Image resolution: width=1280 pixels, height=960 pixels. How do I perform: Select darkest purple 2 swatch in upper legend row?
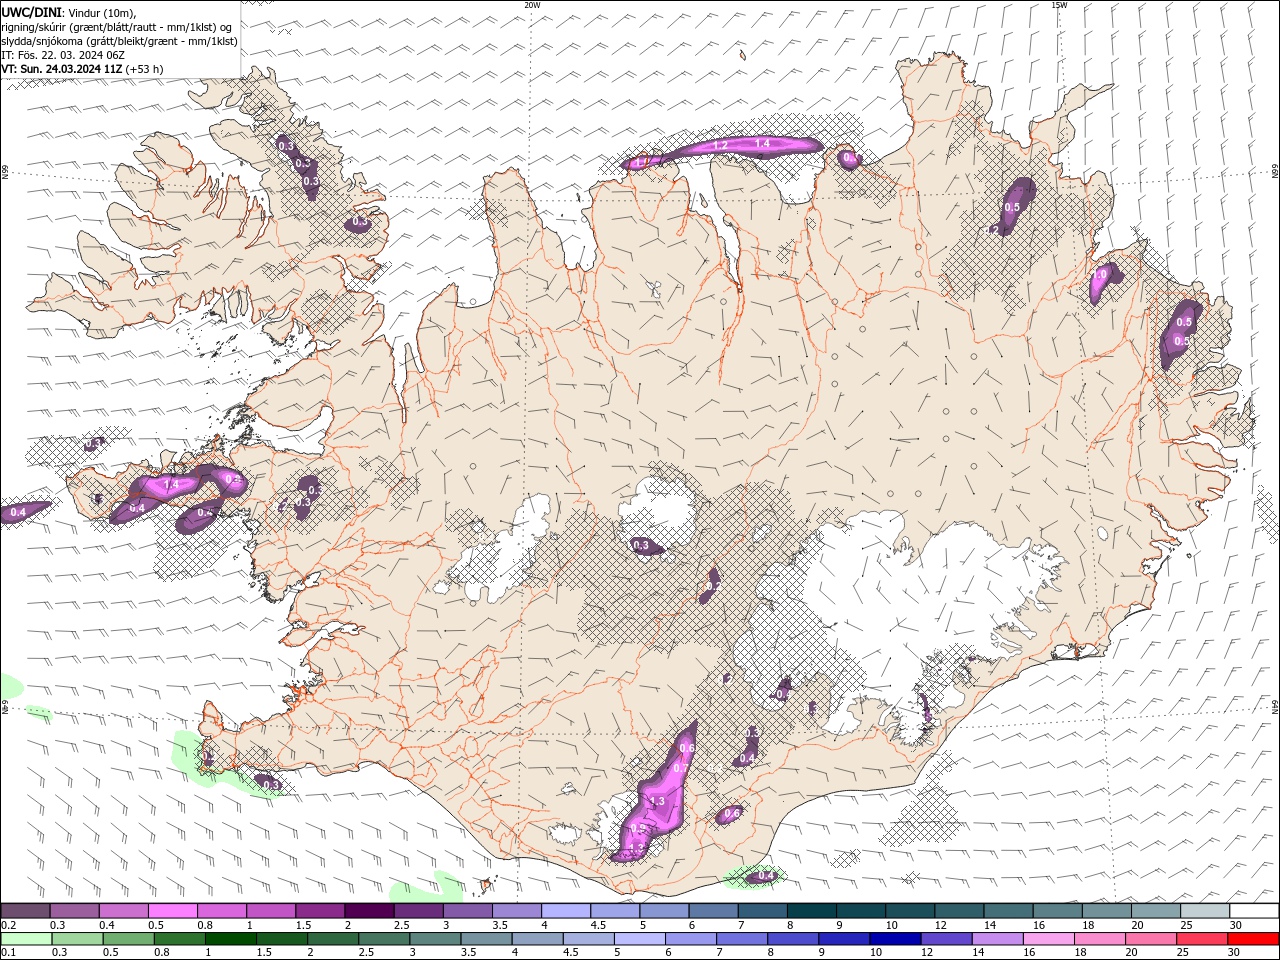tap(369, 911)
